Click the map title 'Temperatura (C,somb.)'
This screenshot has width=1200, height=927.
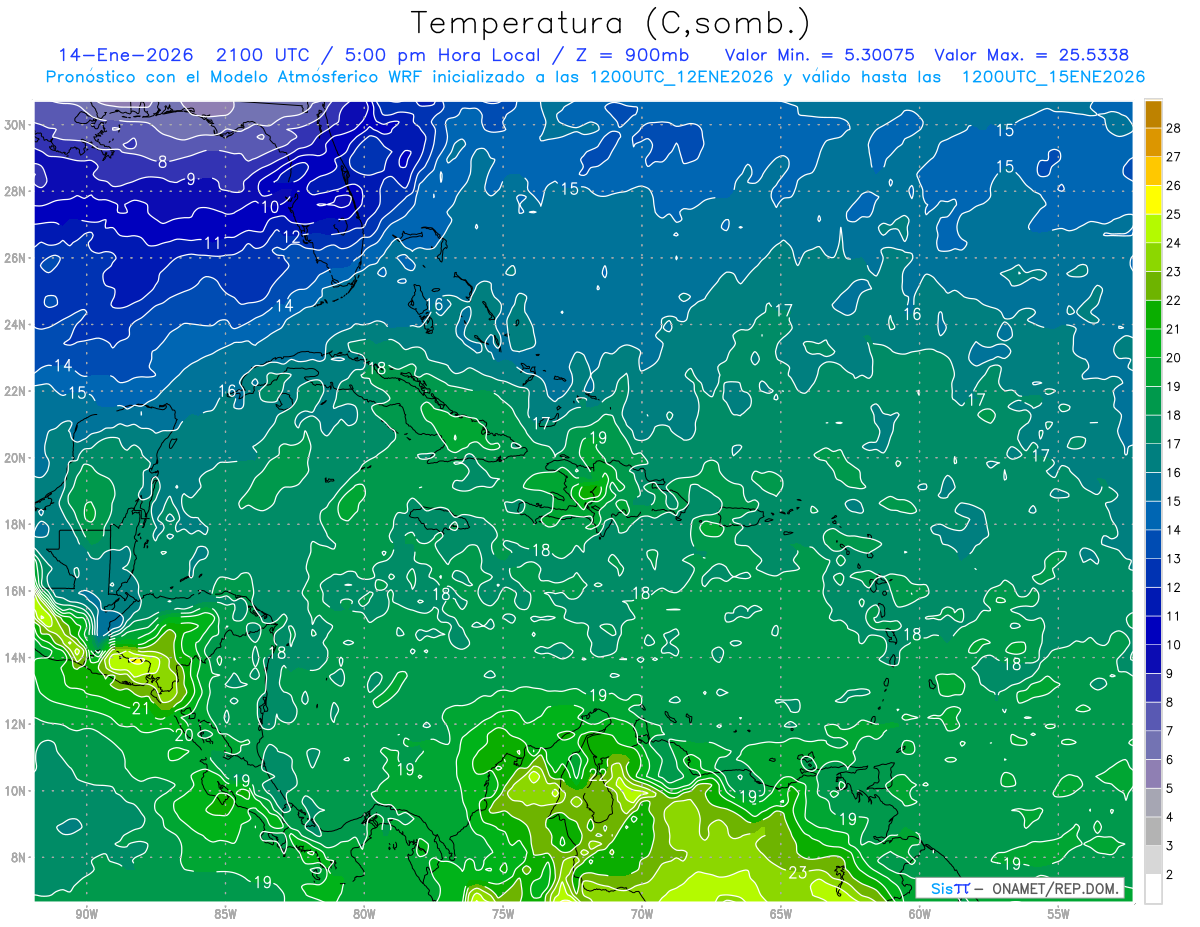[x=610, y=23]
